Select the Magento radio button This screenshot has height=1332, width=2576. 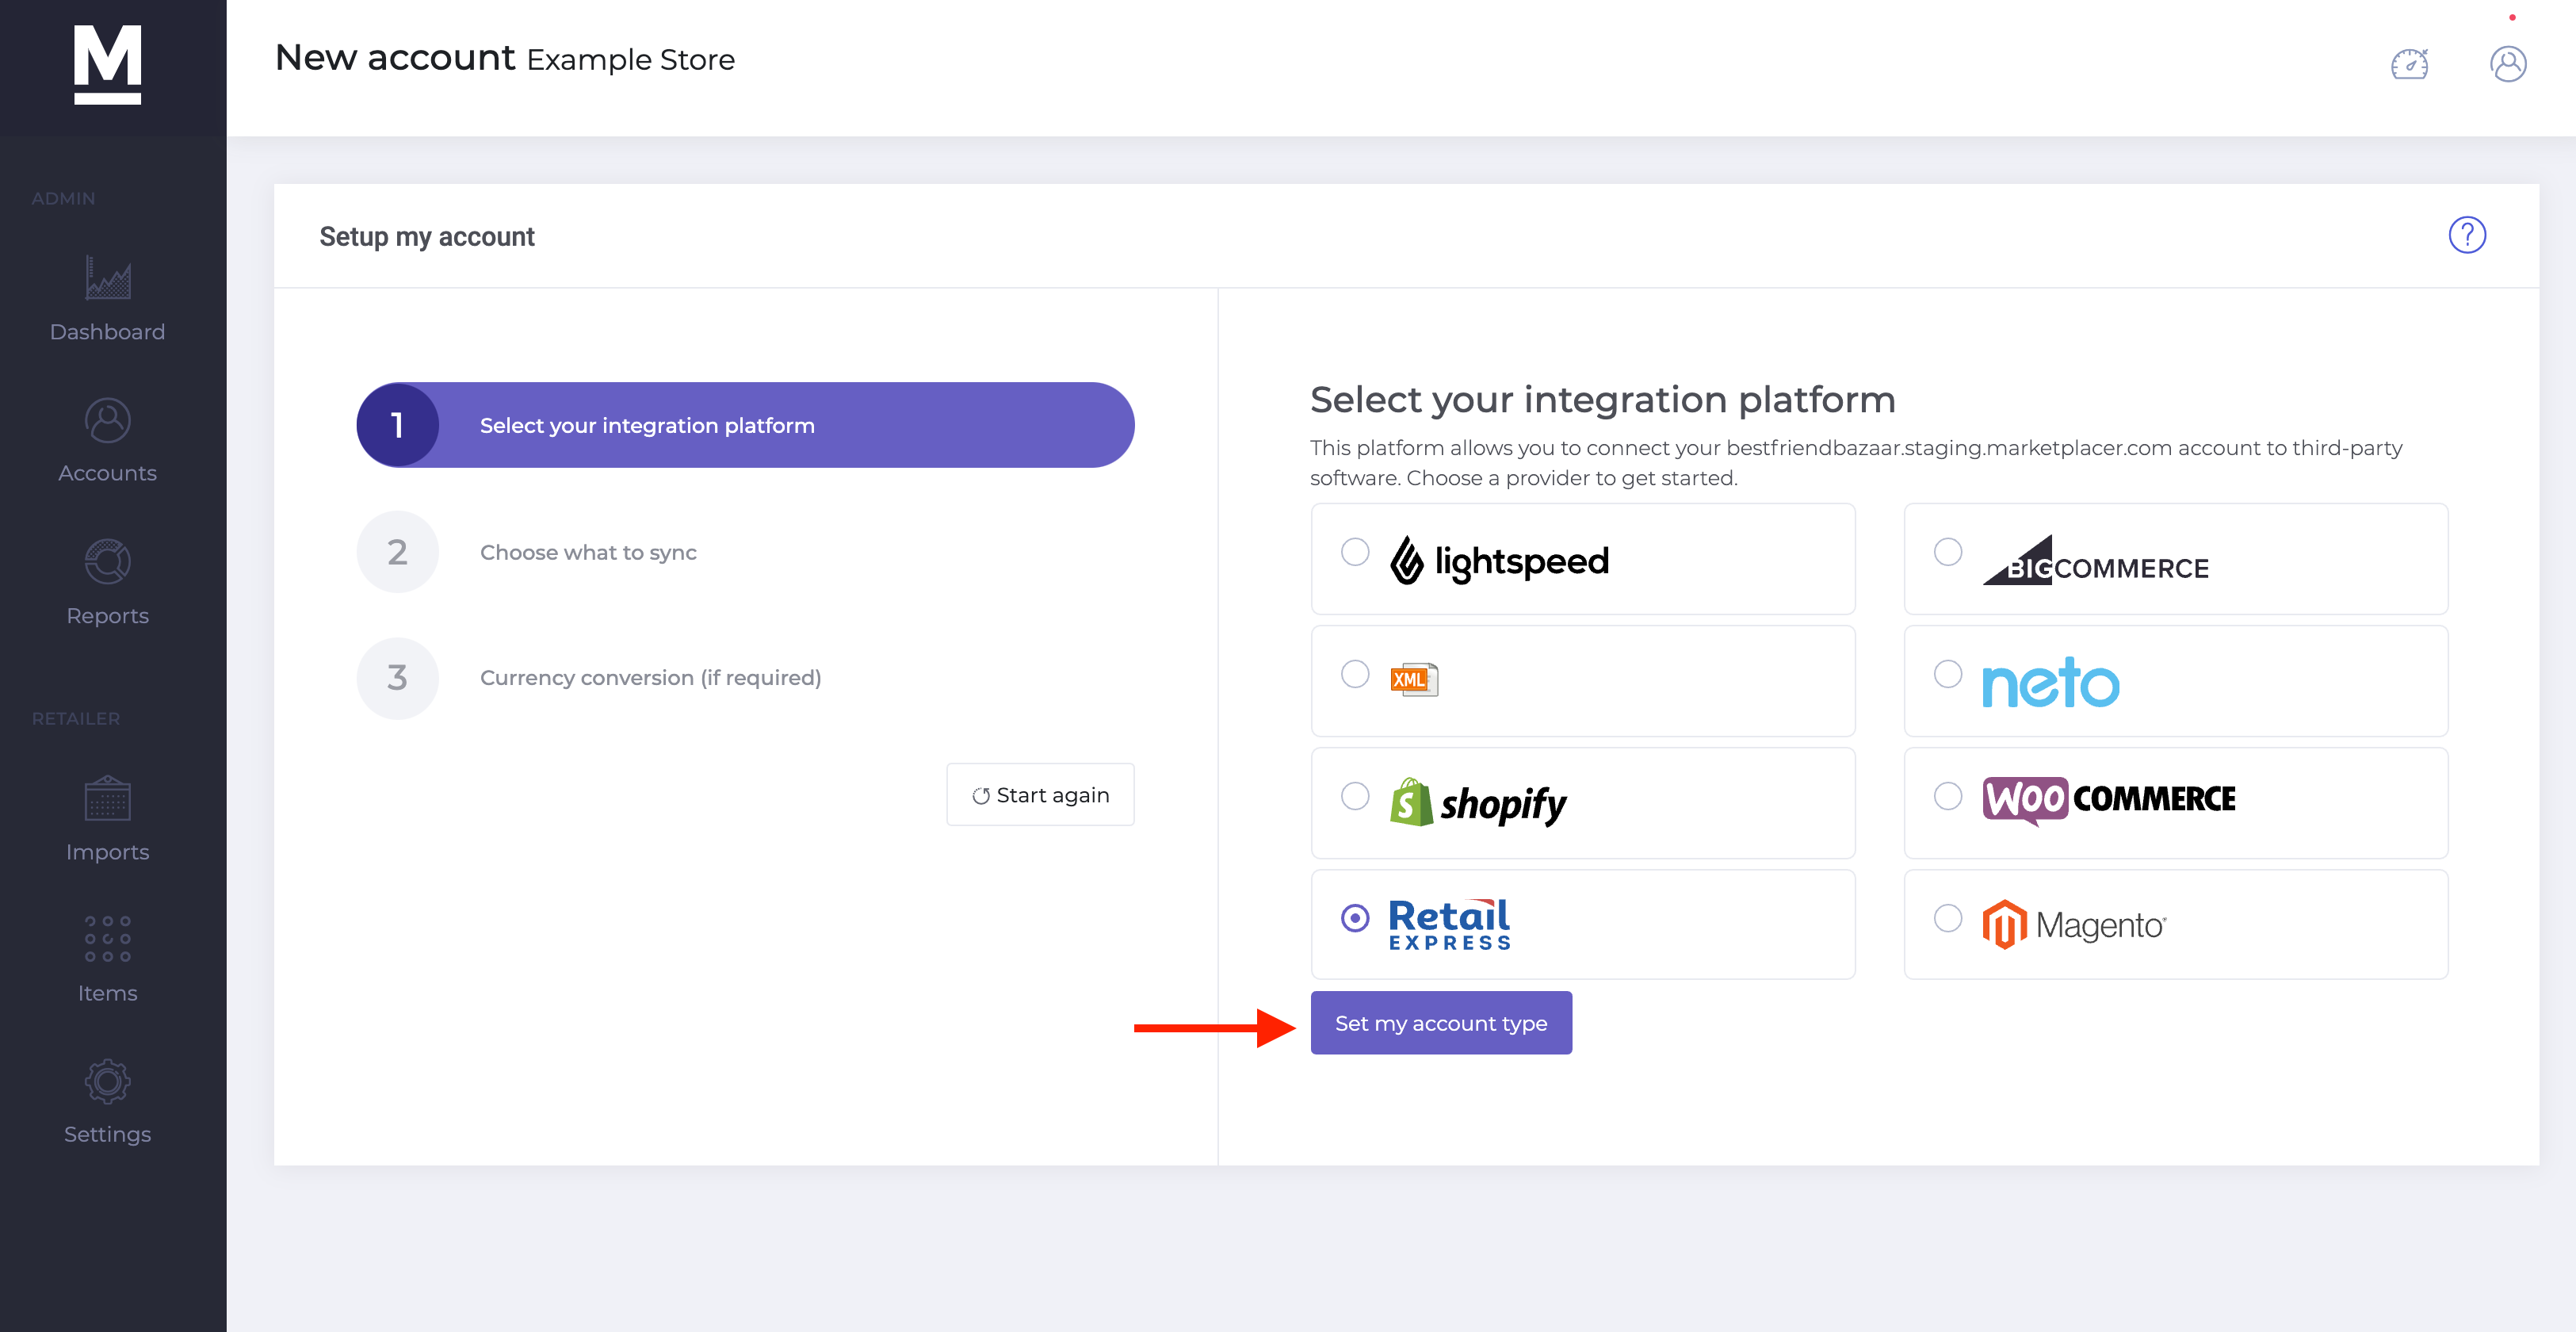coord(1948,918)
